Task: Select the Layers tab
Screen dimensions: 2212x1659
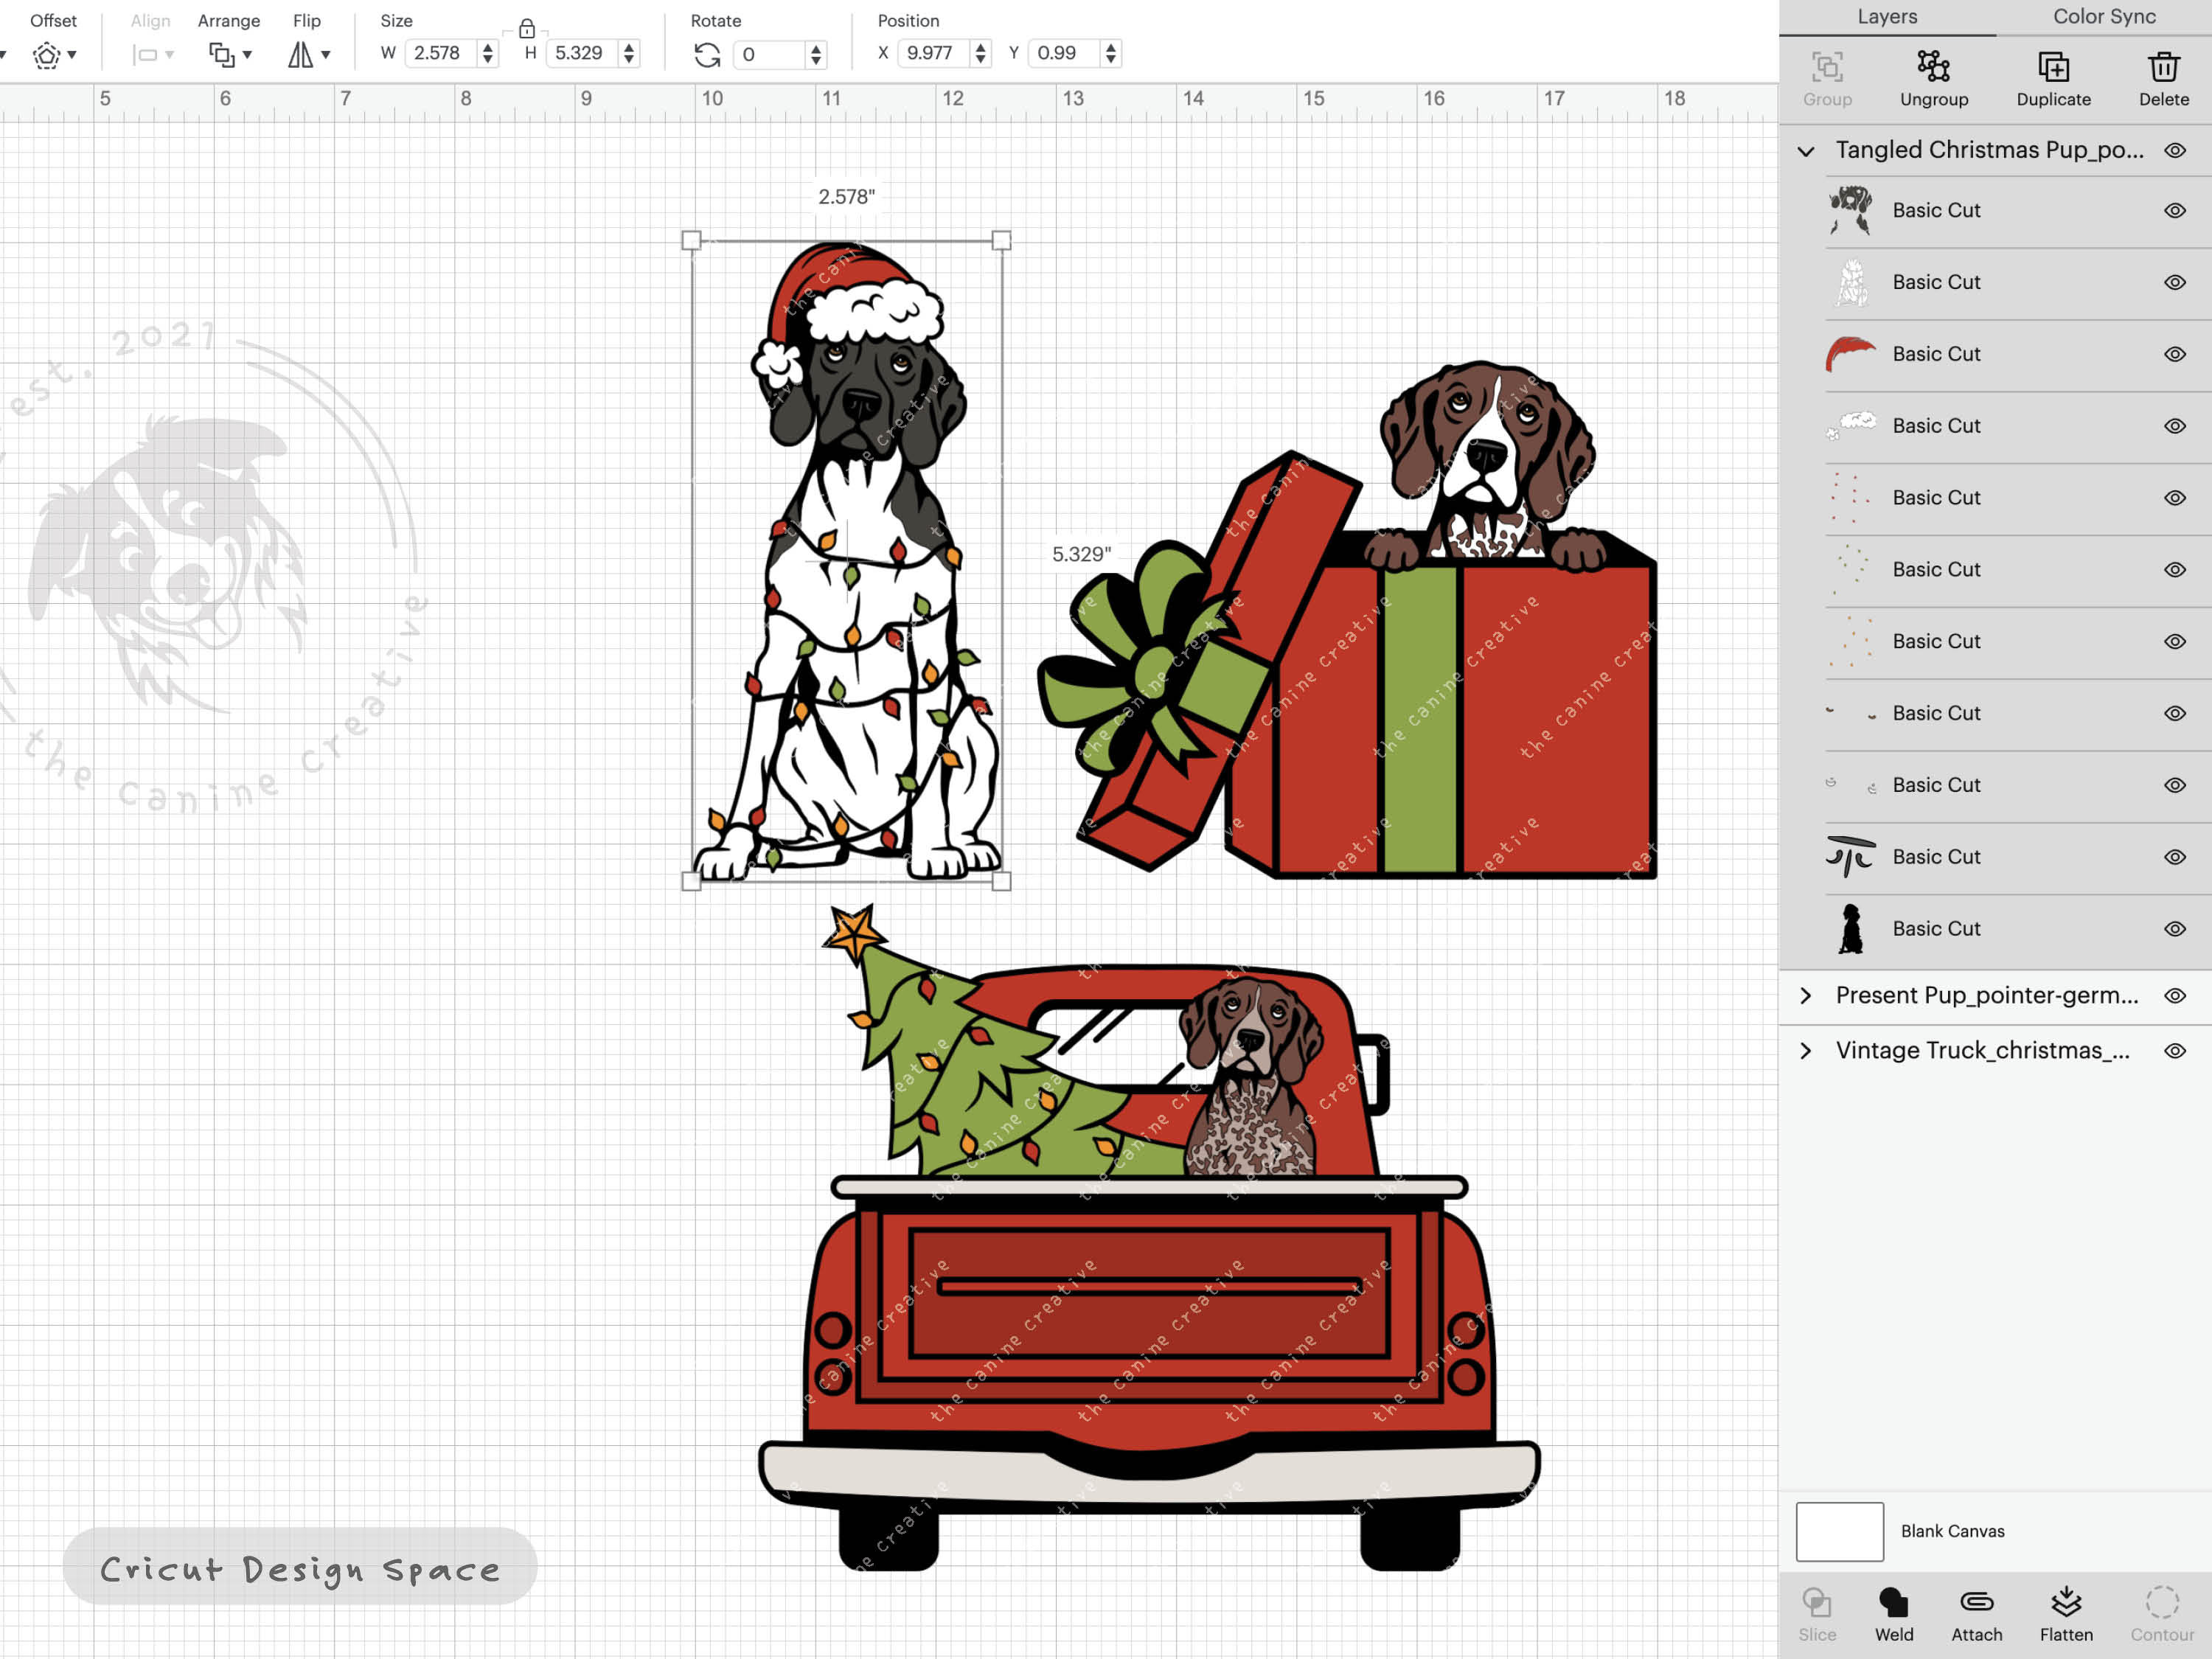Action: coord(1886,16)
